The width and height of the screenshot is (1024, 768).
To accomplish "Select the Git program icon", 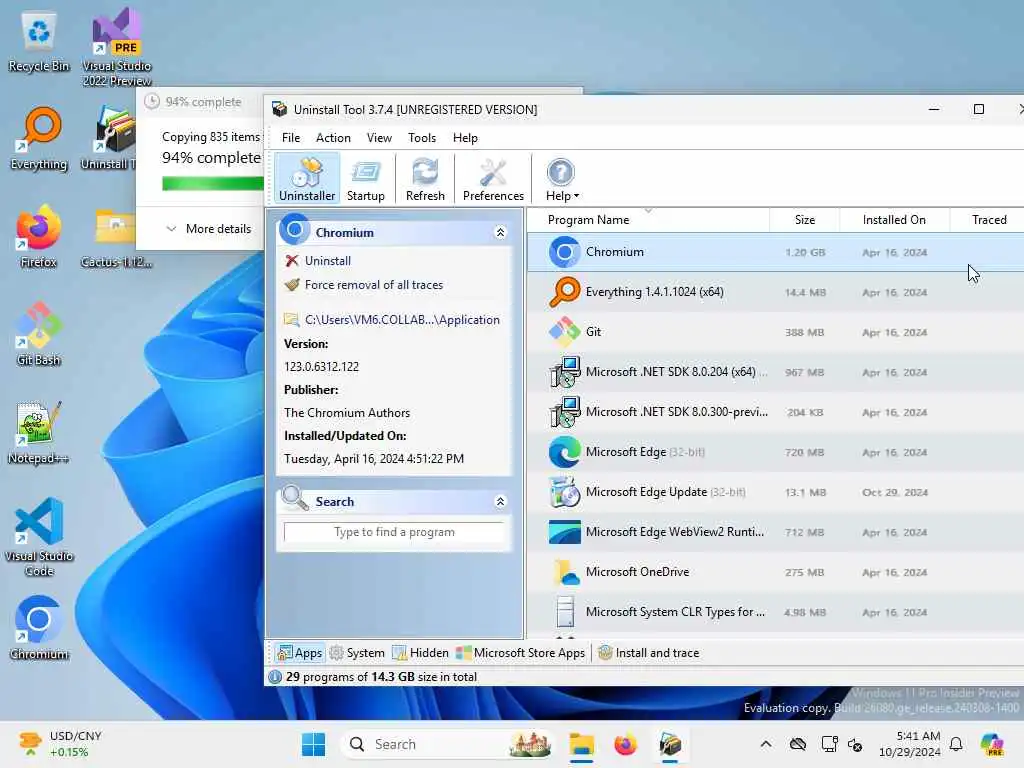I will point(564,332).
